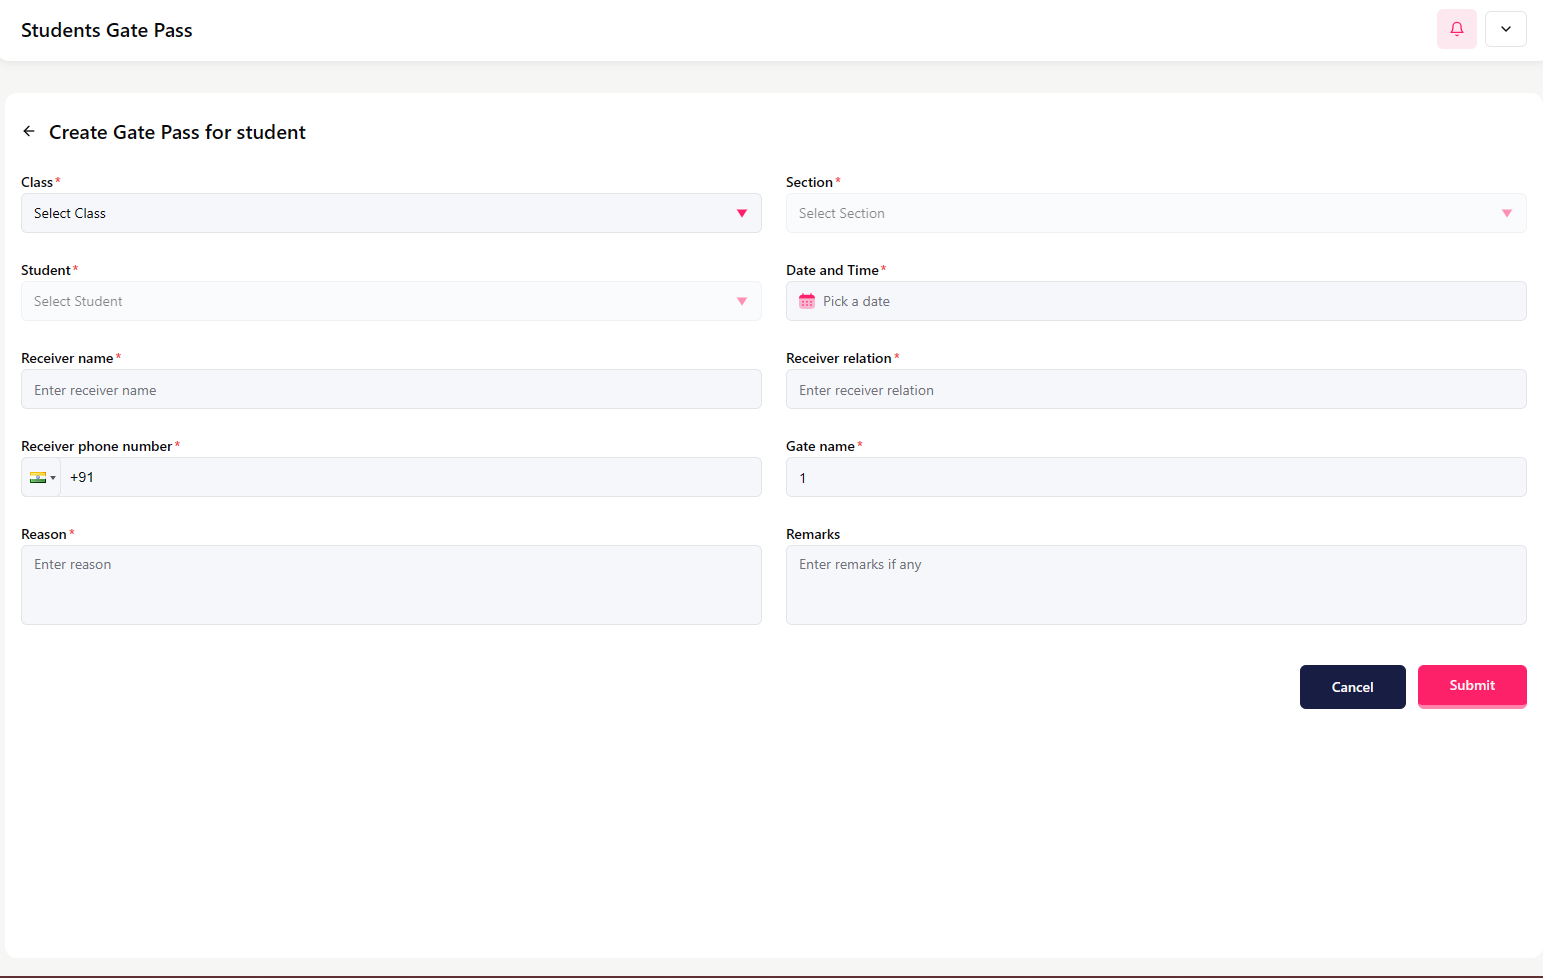Screen dimensions: 1543x978
Task: Click inside the Reason text area
Action: 391,585
